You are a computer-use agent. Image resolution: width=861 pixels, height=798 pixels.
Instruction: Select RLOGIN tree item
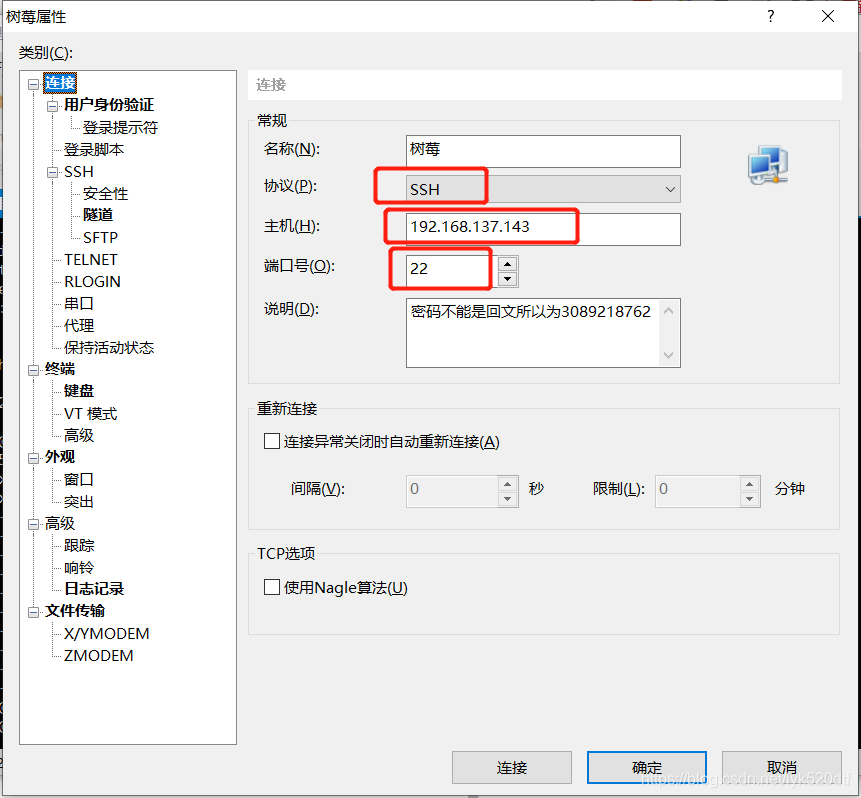[x=92, y=281]
